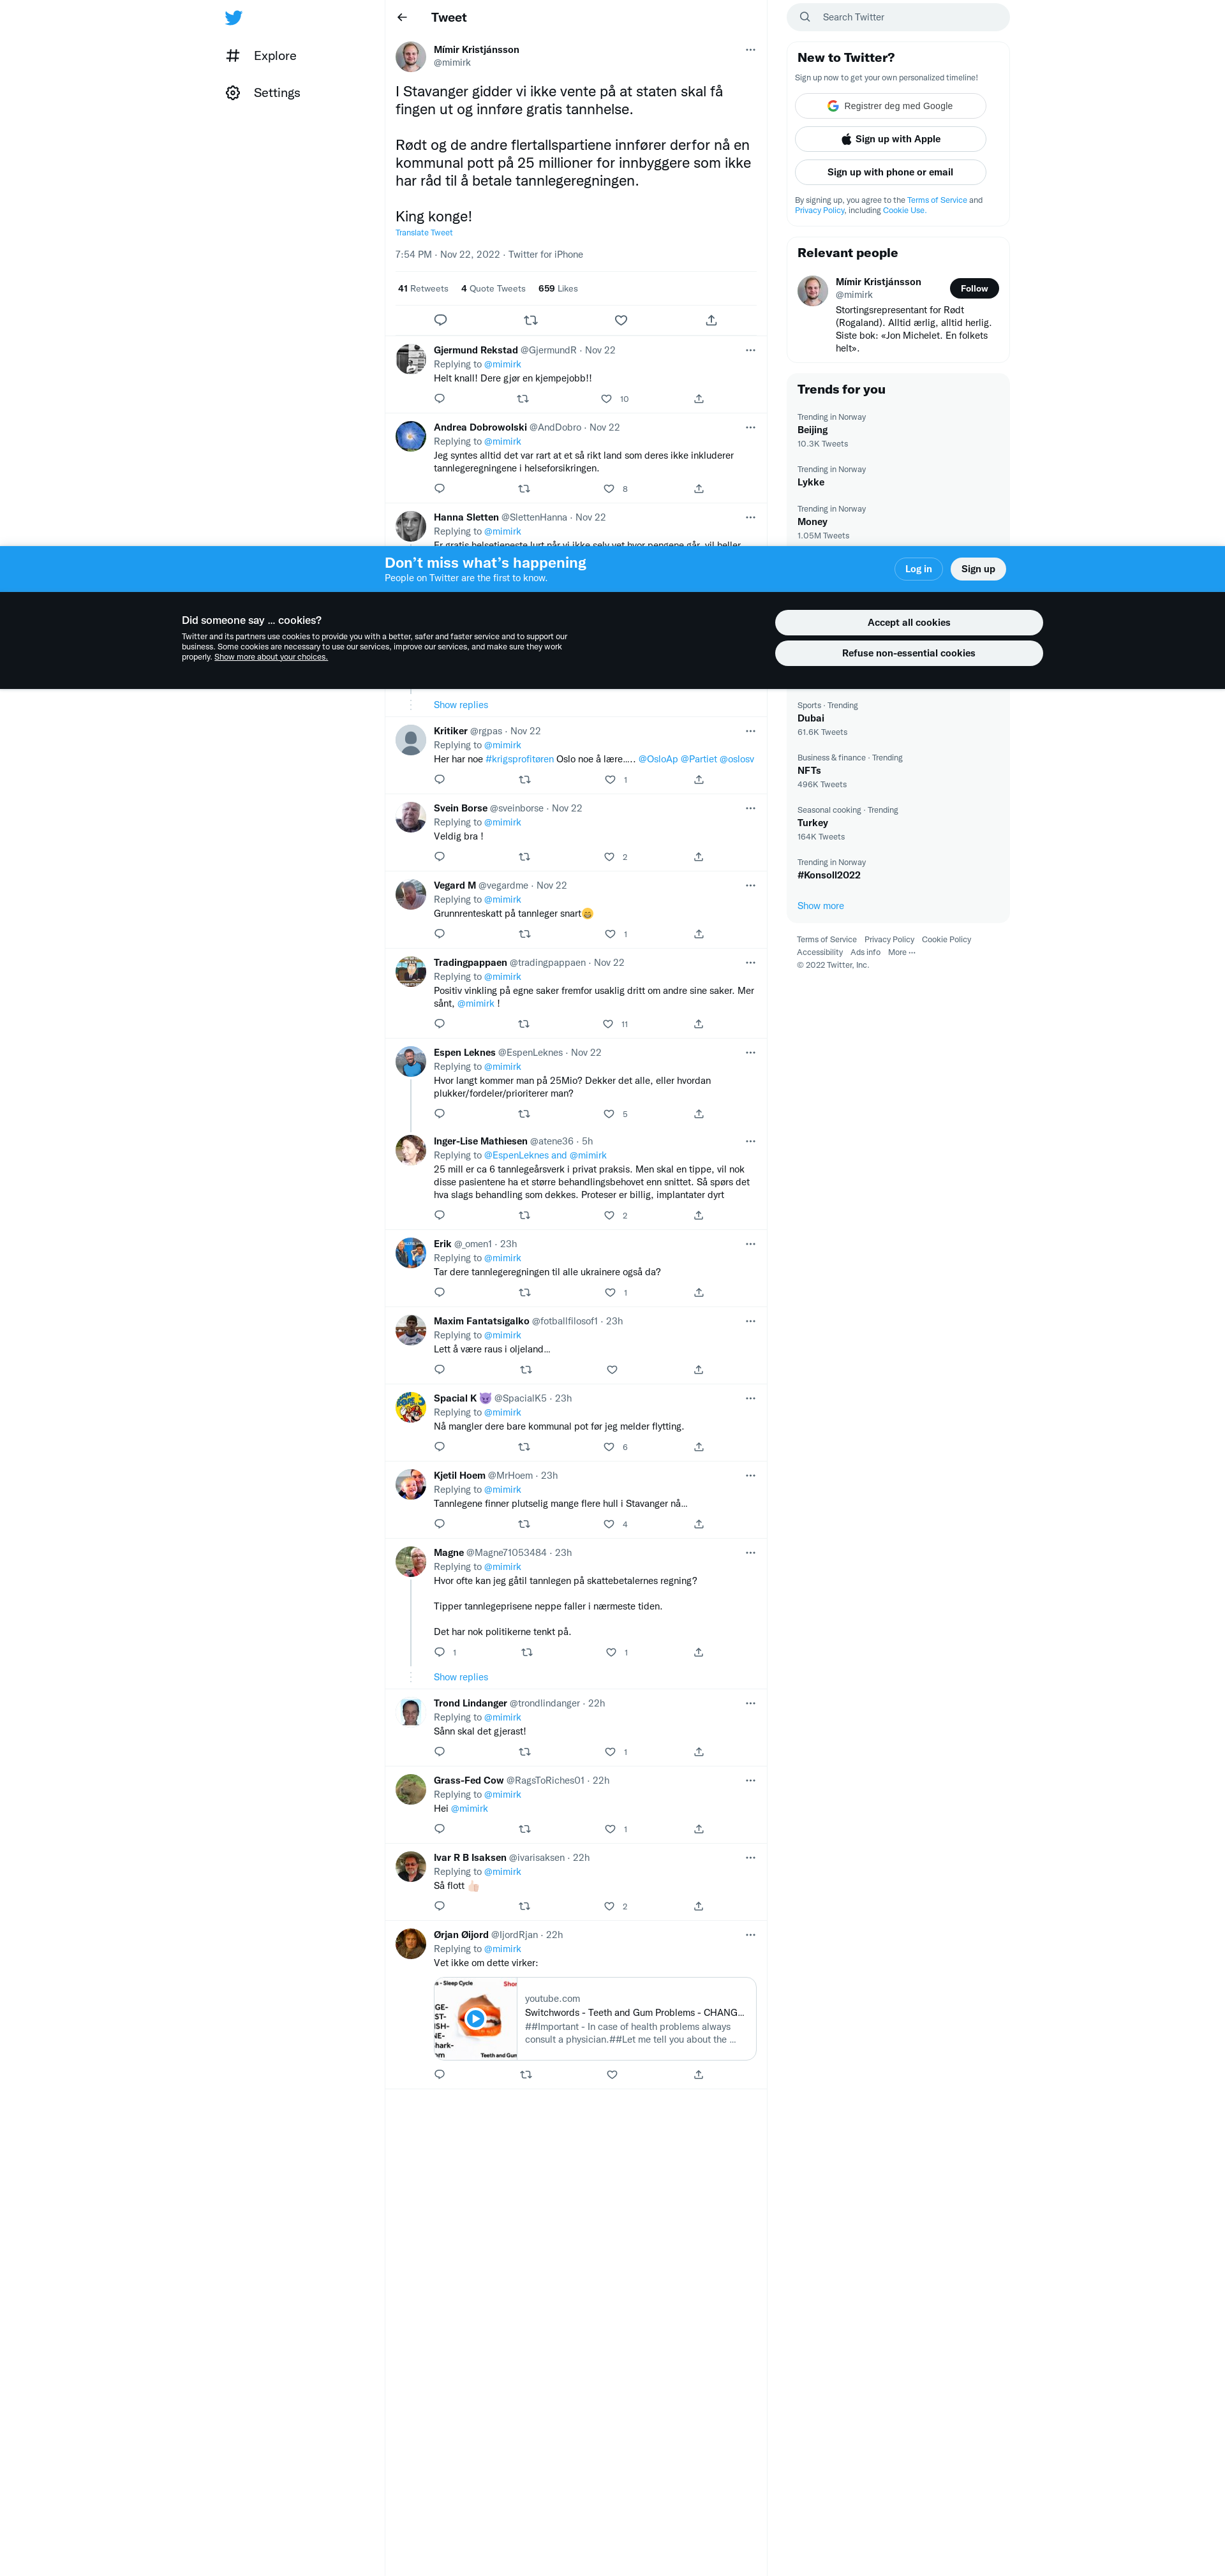Share the main tweet
Image resolution: width=1225 pixels, height=2576 pixels.
pyautogui.click(x=711, y=320)
